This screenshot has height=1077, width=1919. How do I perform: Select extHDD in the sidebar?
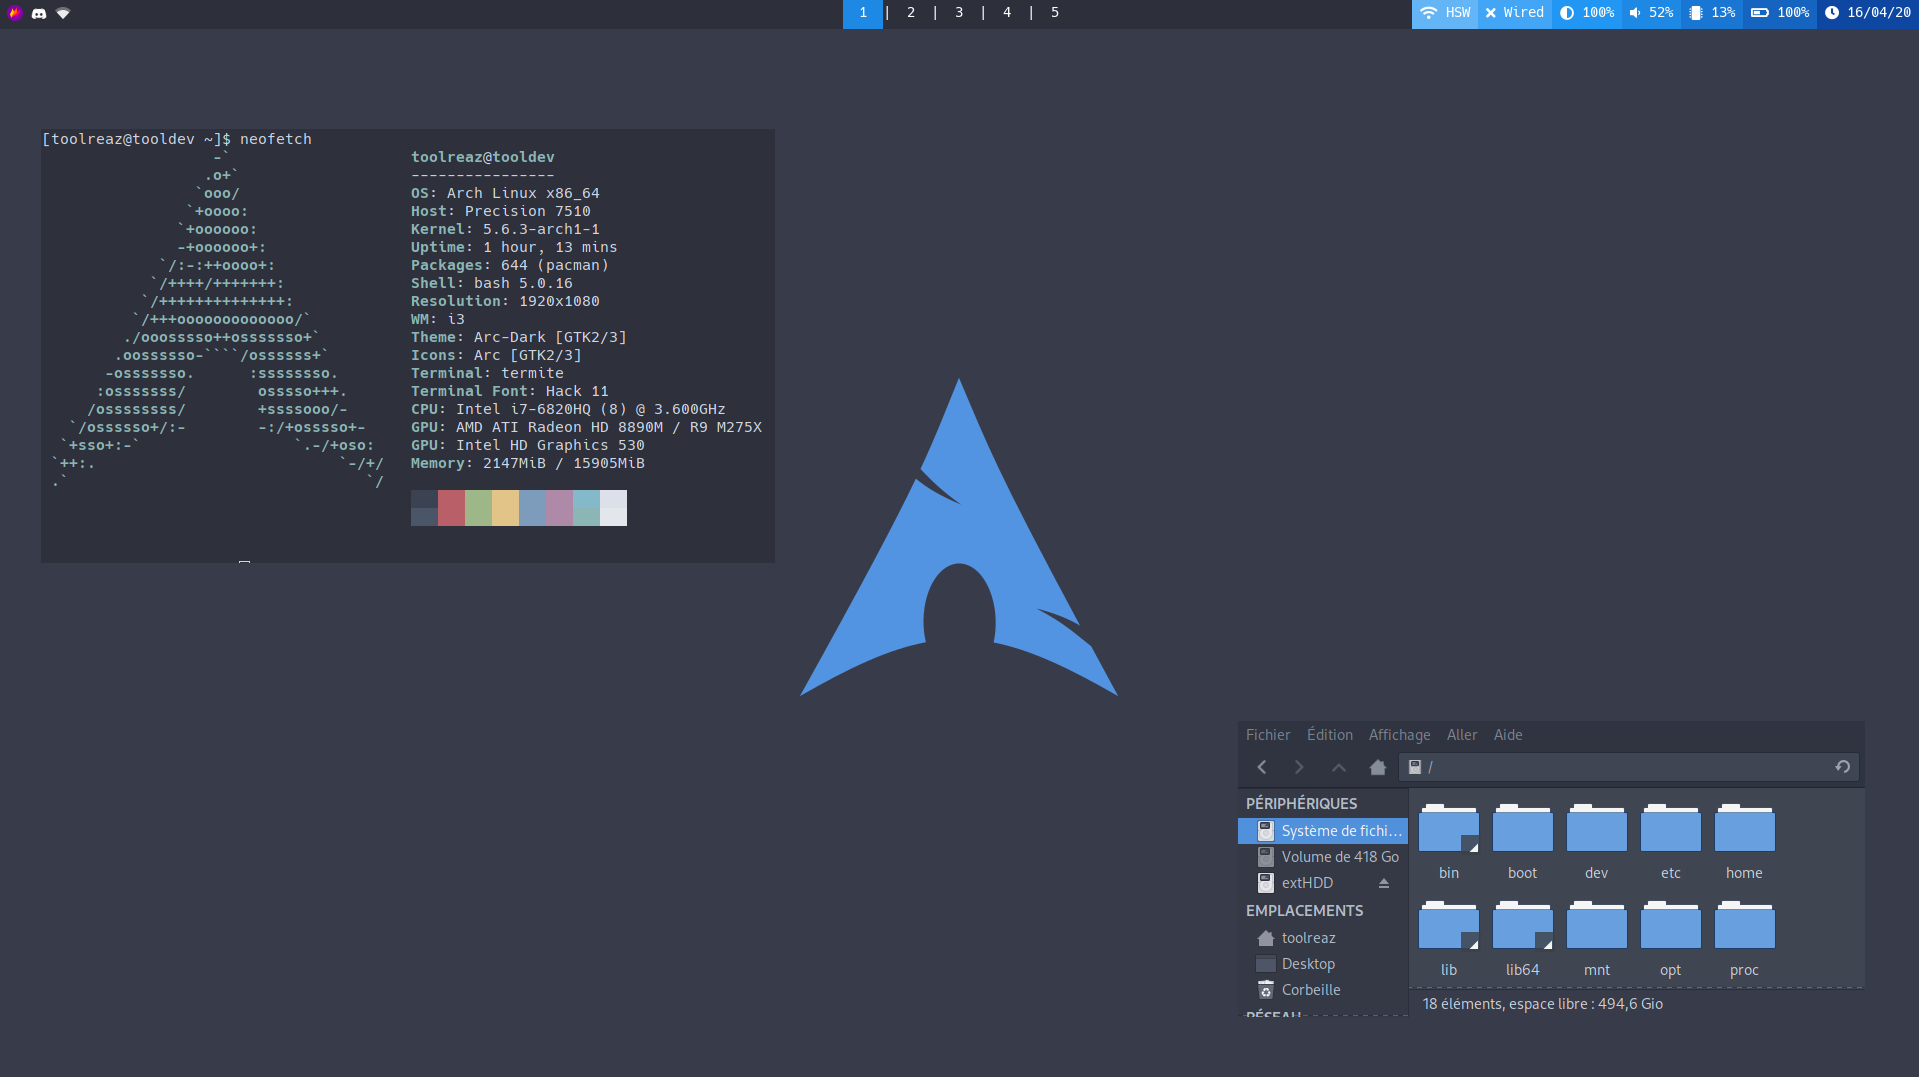[1307, 883]
